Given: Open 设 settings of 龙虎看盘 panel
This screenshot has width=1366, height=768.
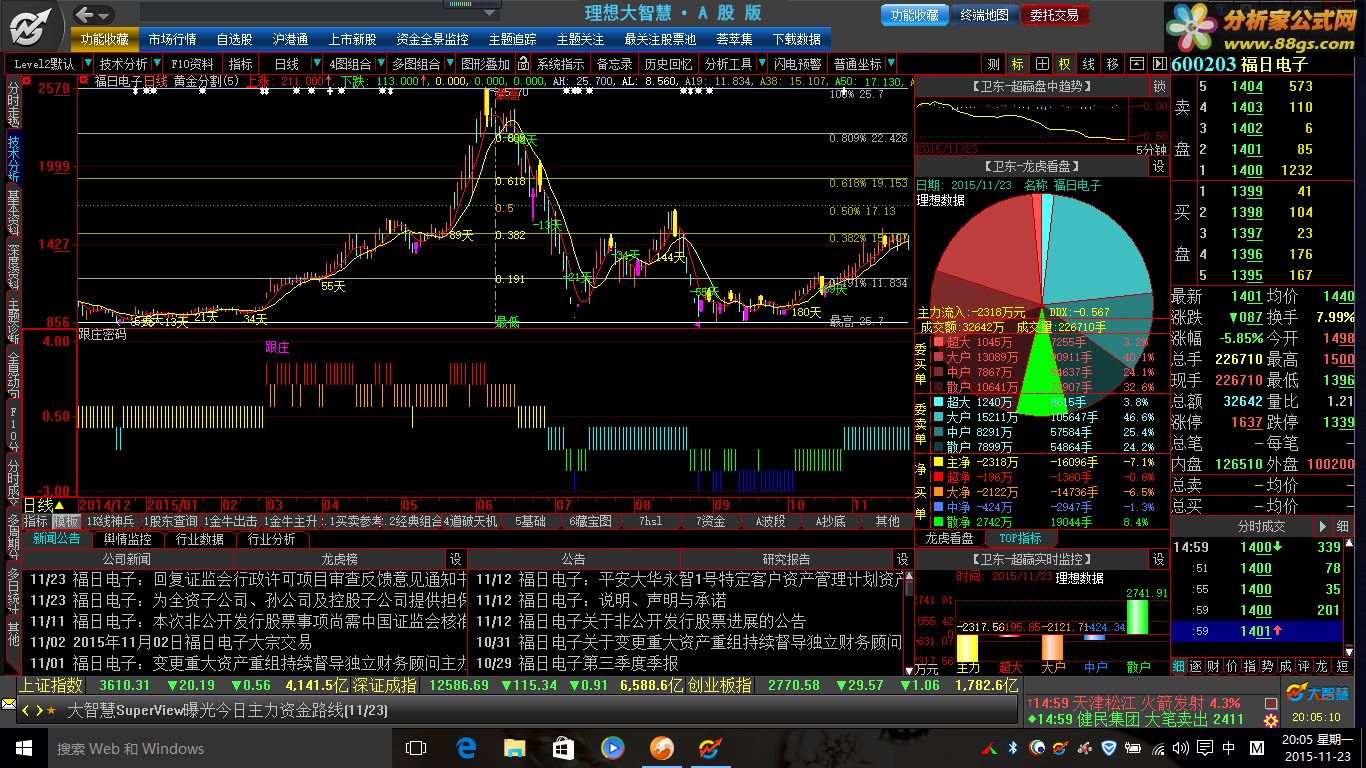Looking at the screenshot, I should click(1159, 167).
